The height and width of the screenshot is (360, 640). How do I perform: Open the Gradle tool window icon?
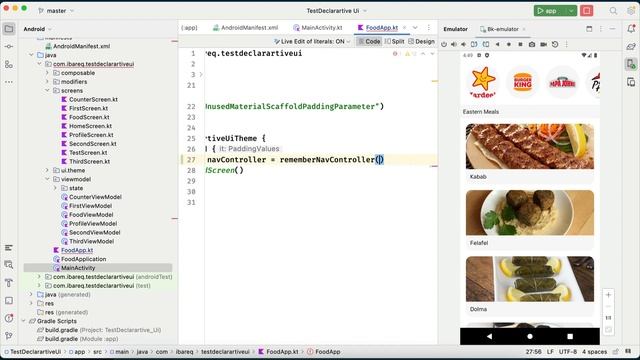[631, 46]
